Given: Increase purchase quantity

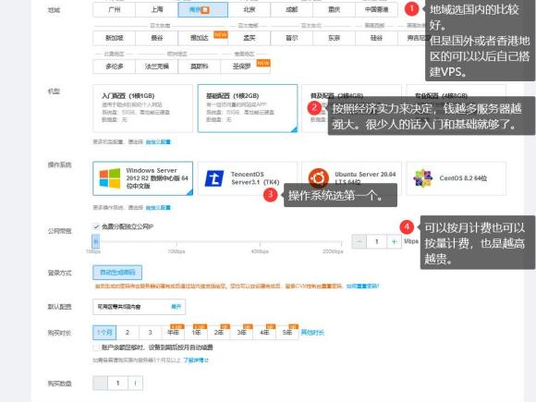Looking at the screenshot, I should 136,383.
